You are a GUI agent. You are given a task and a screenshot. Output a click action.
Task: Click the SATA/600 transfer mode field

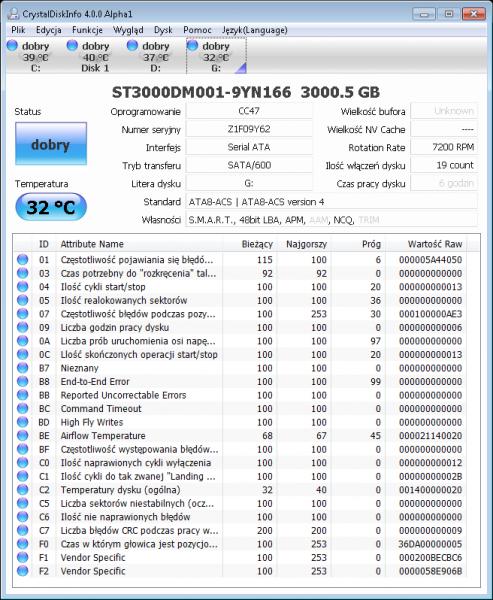[x=249, y=165]
